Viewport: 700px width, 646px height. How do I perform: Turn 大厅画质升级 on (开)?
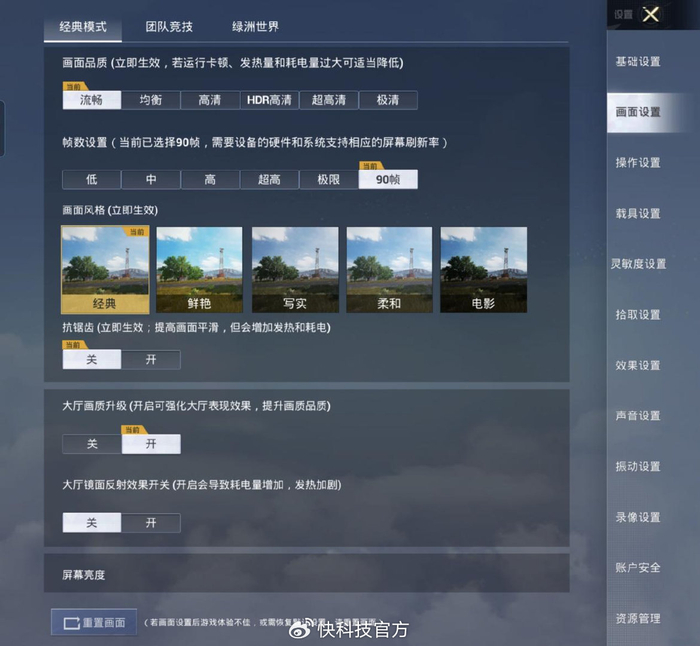pos(151,444)
